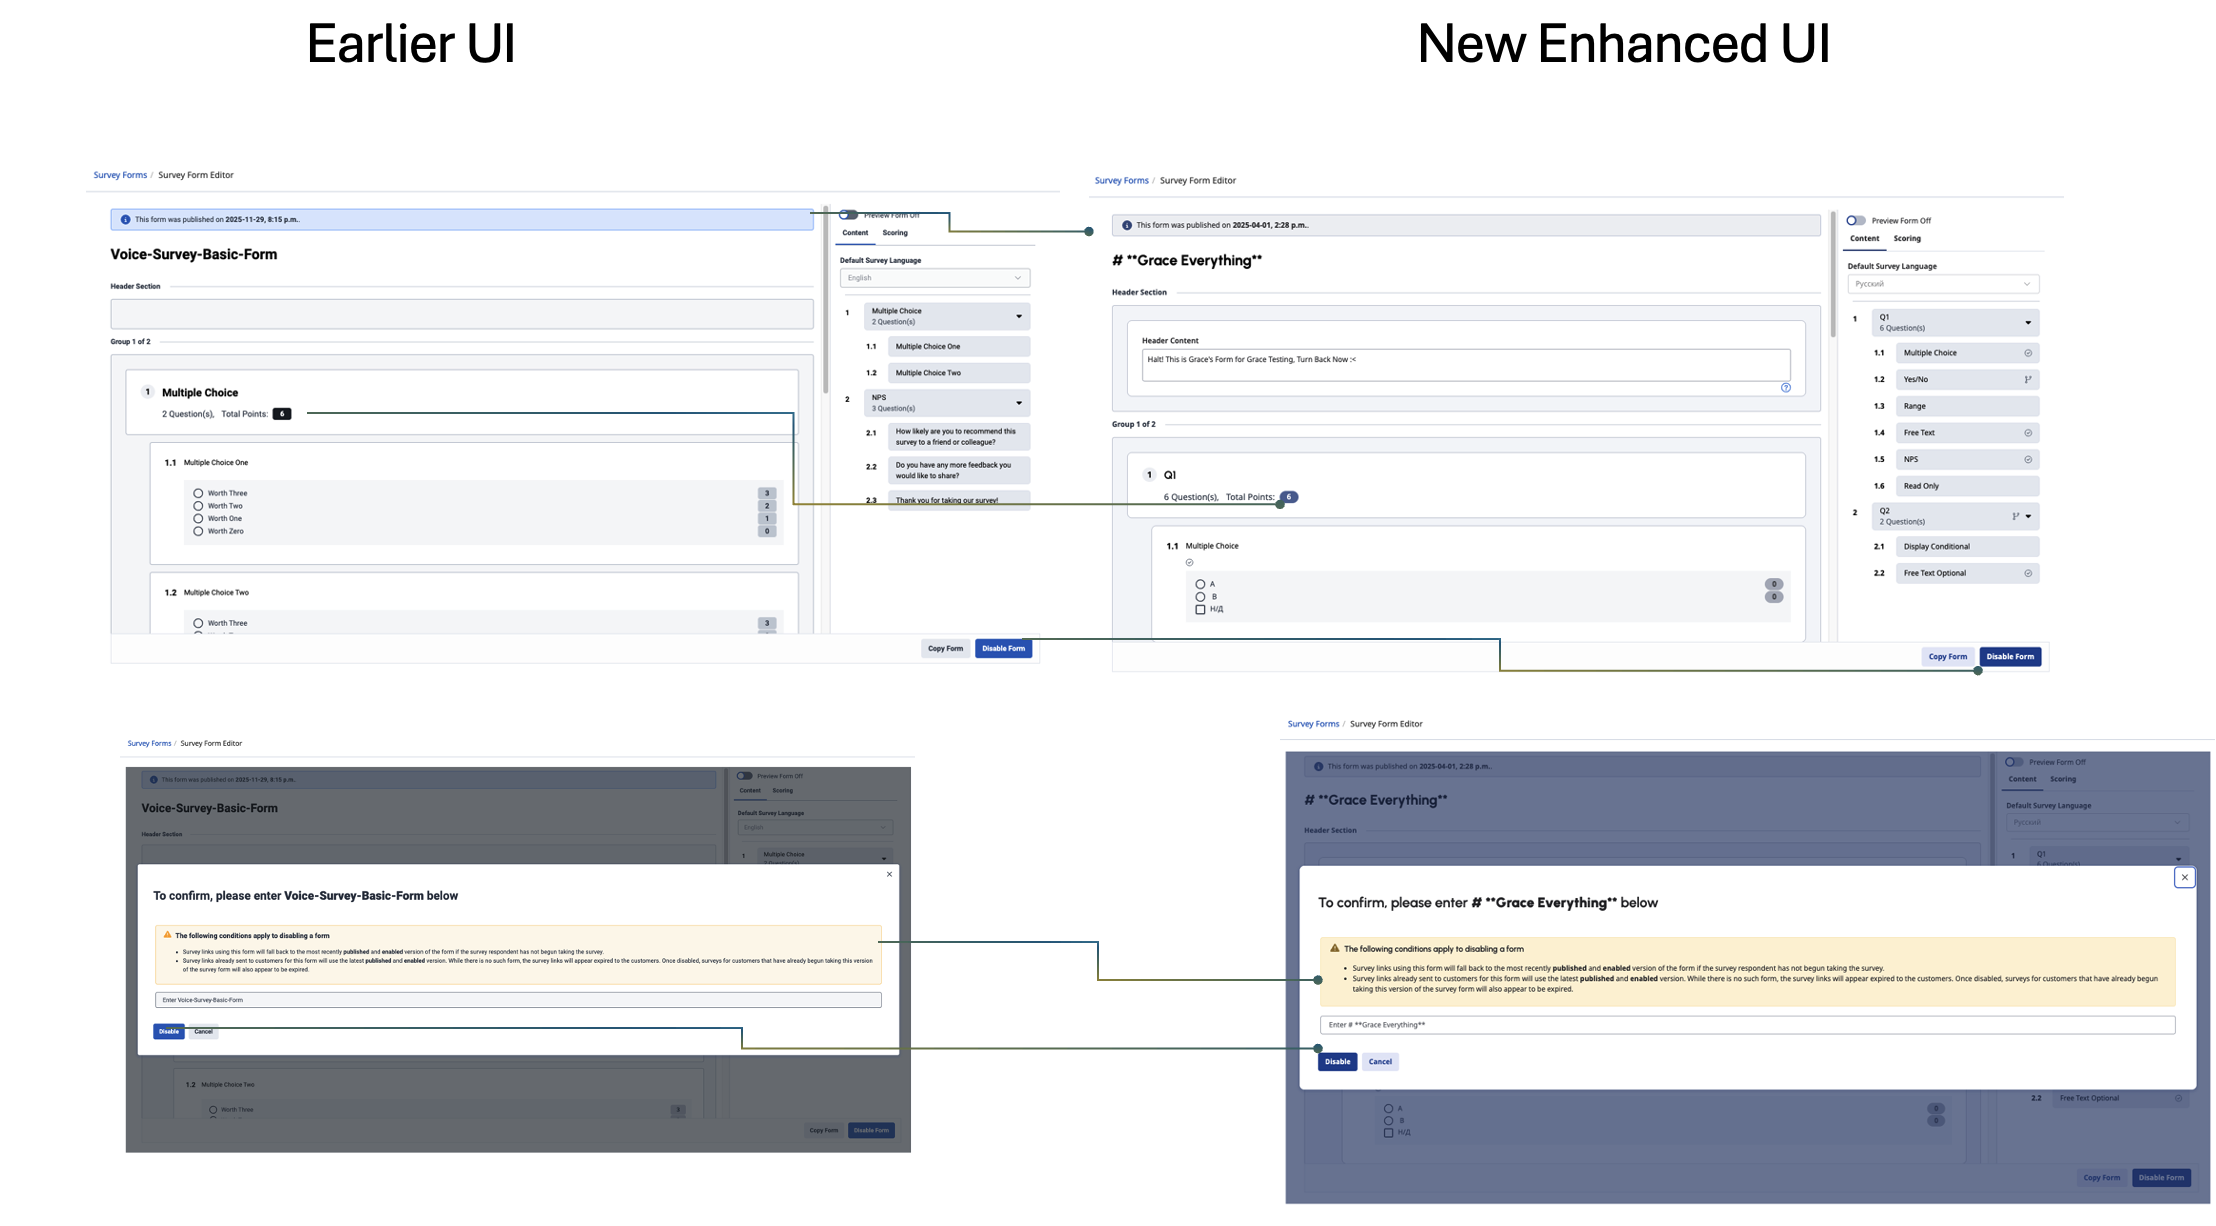The image size is (2216, 1226).
Task: Select the Worth Zero radio in Multiple Choice One
Action: (198, 532)
